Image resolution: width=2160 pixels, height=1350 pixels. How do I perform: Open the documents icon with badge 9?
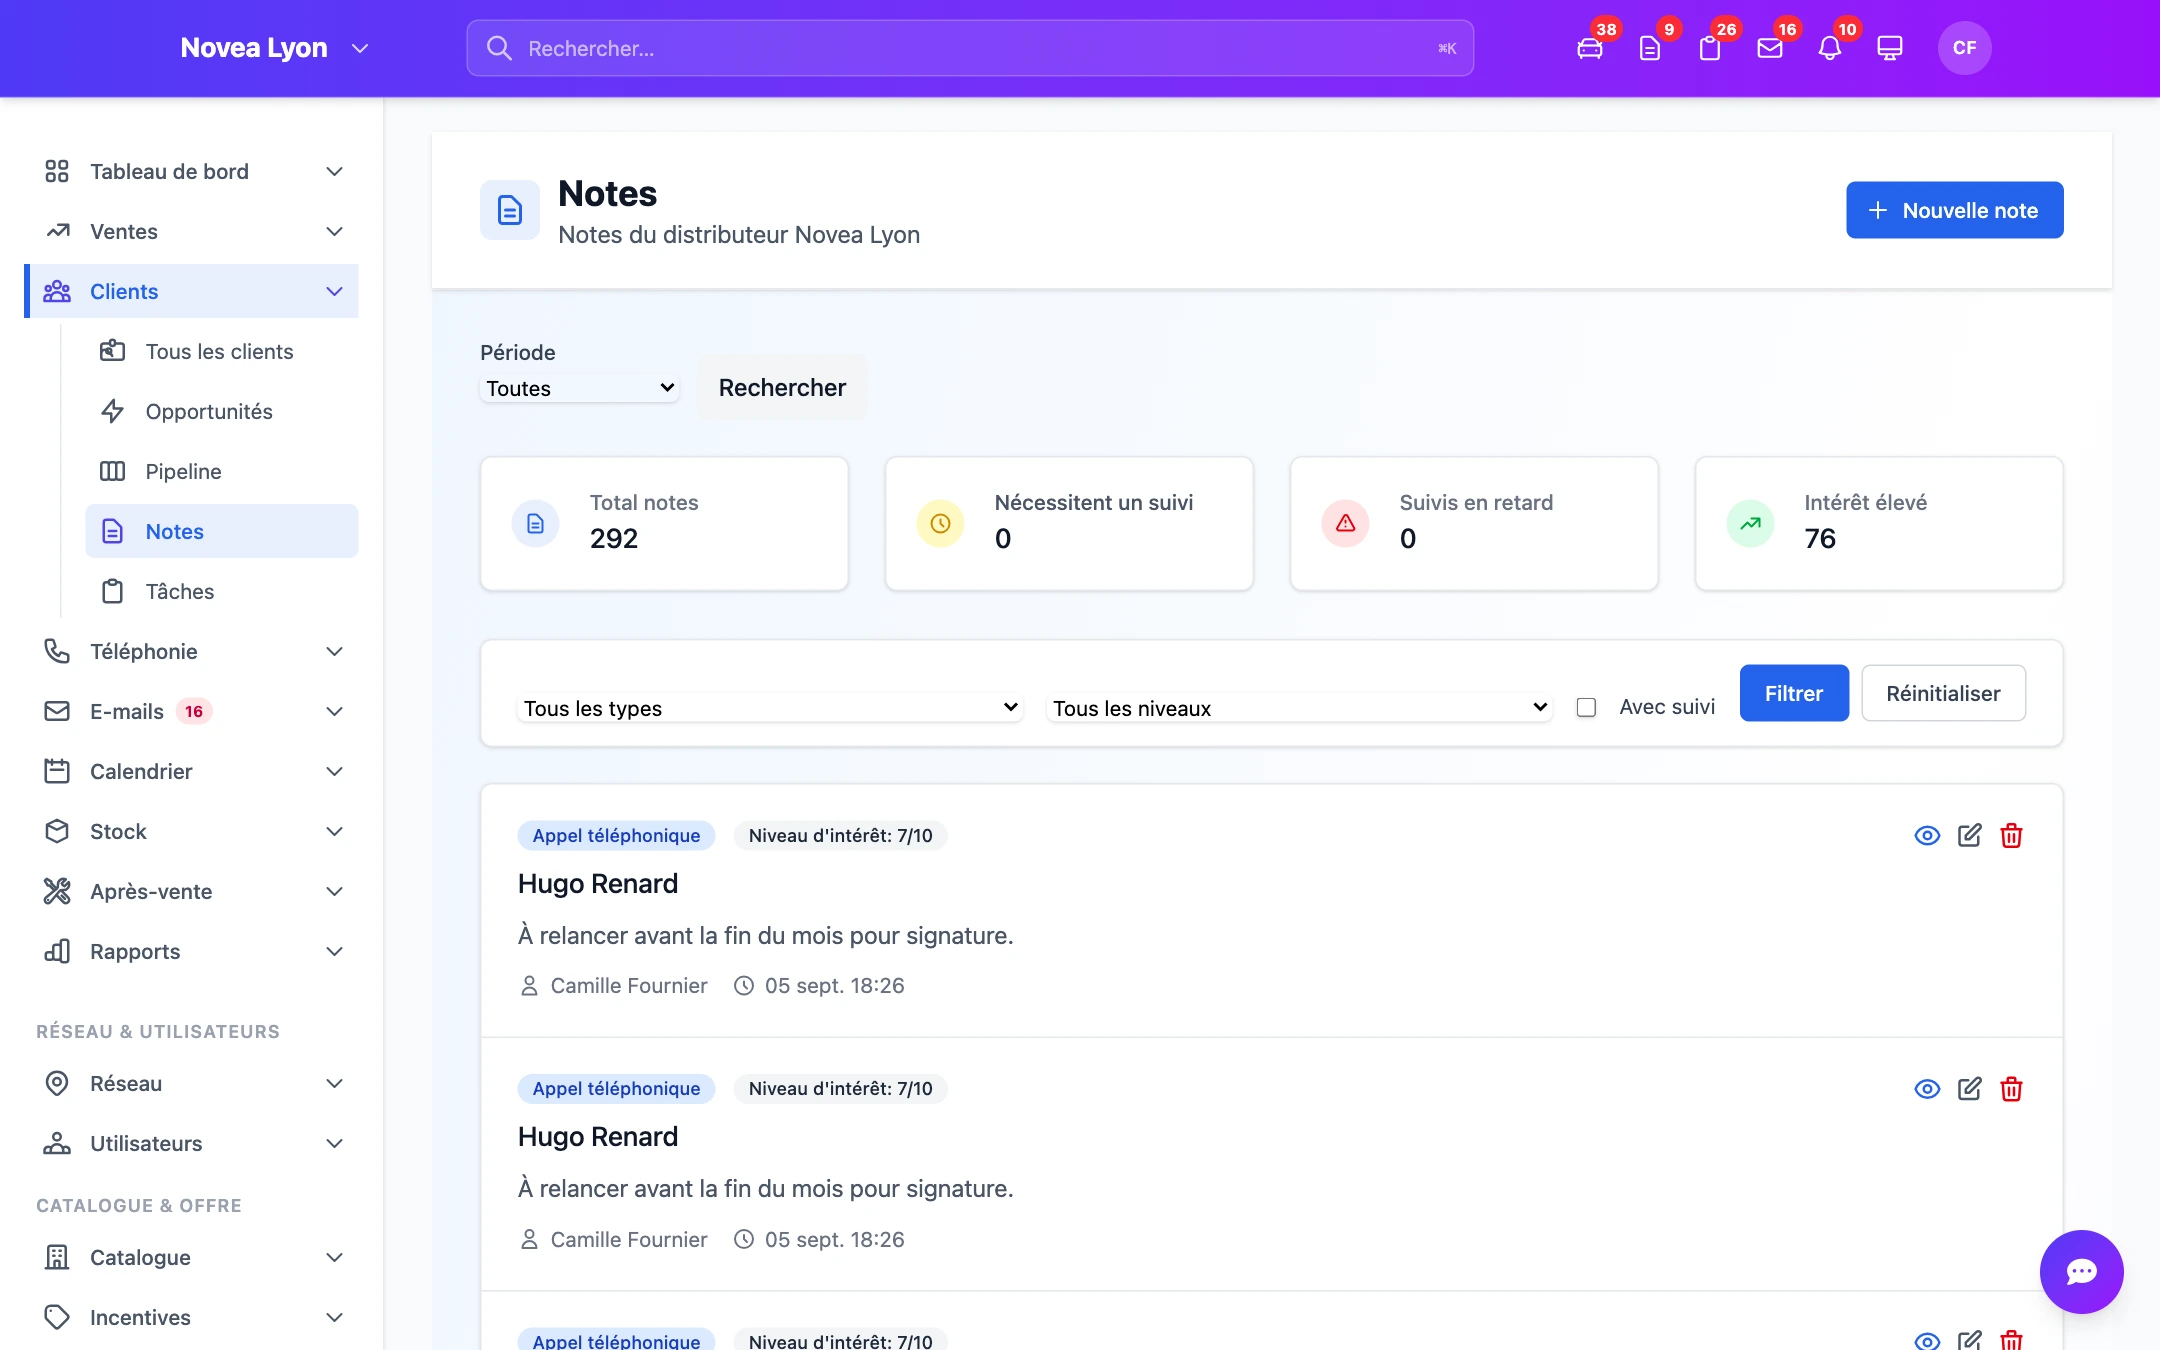click(x=1650, y=48)
